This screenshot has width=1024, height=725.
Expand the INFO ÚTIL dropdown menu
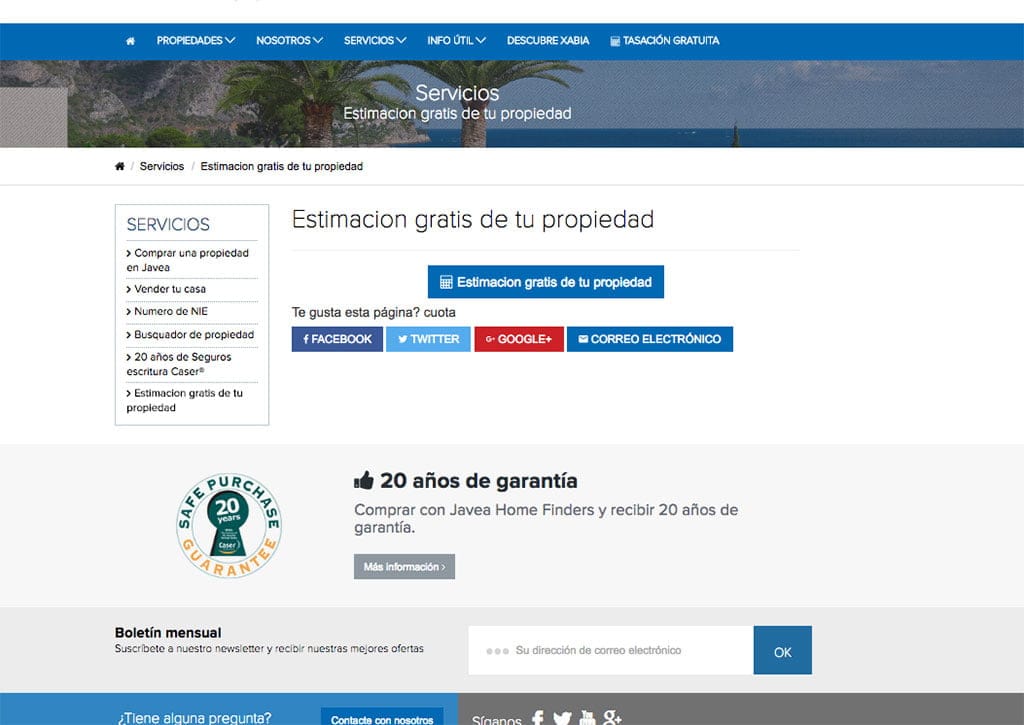(x=456, y=41)
